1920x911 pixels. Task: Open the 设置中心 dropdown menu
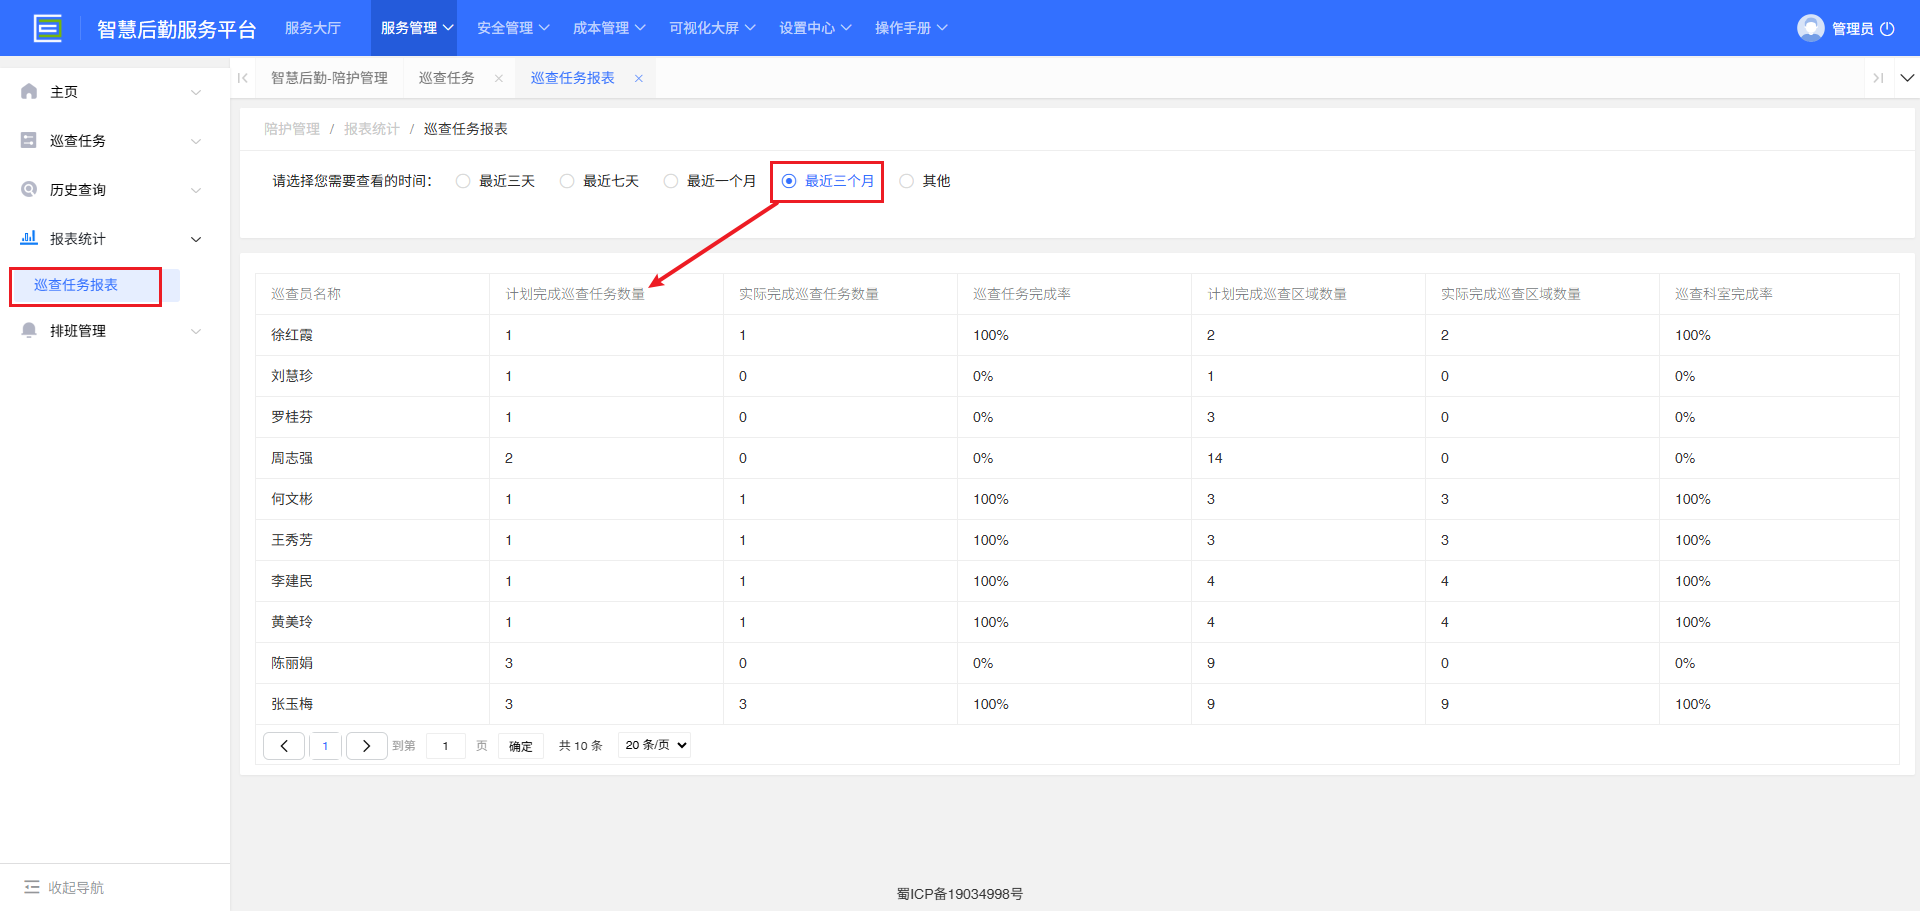tap(815, 28)
